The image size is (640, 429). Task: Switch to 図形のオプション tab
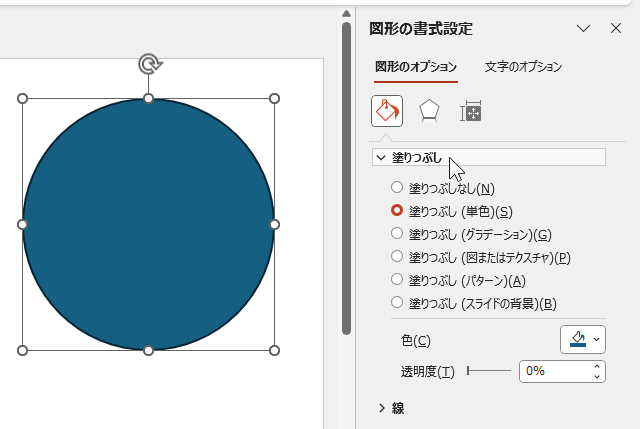point(416,67)
